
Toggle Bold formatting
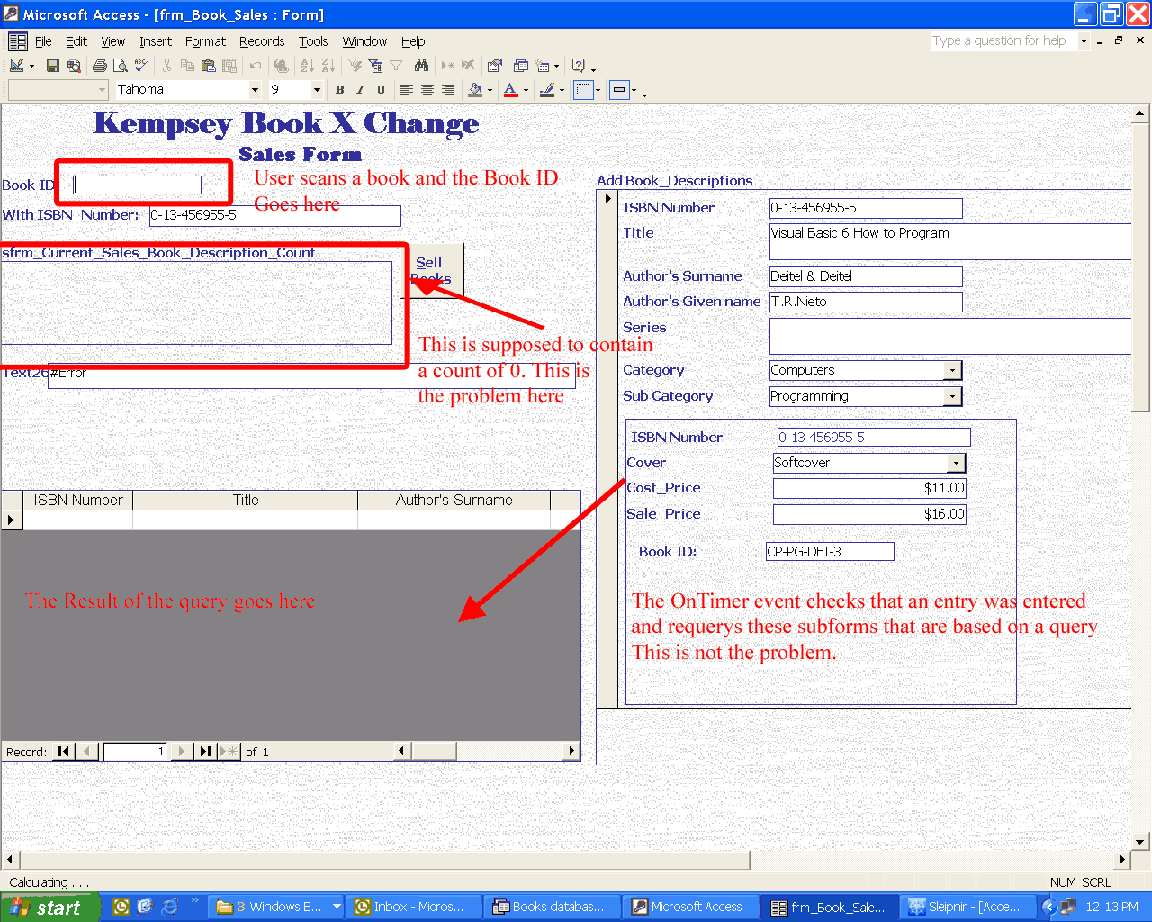(x=339, y=90)
